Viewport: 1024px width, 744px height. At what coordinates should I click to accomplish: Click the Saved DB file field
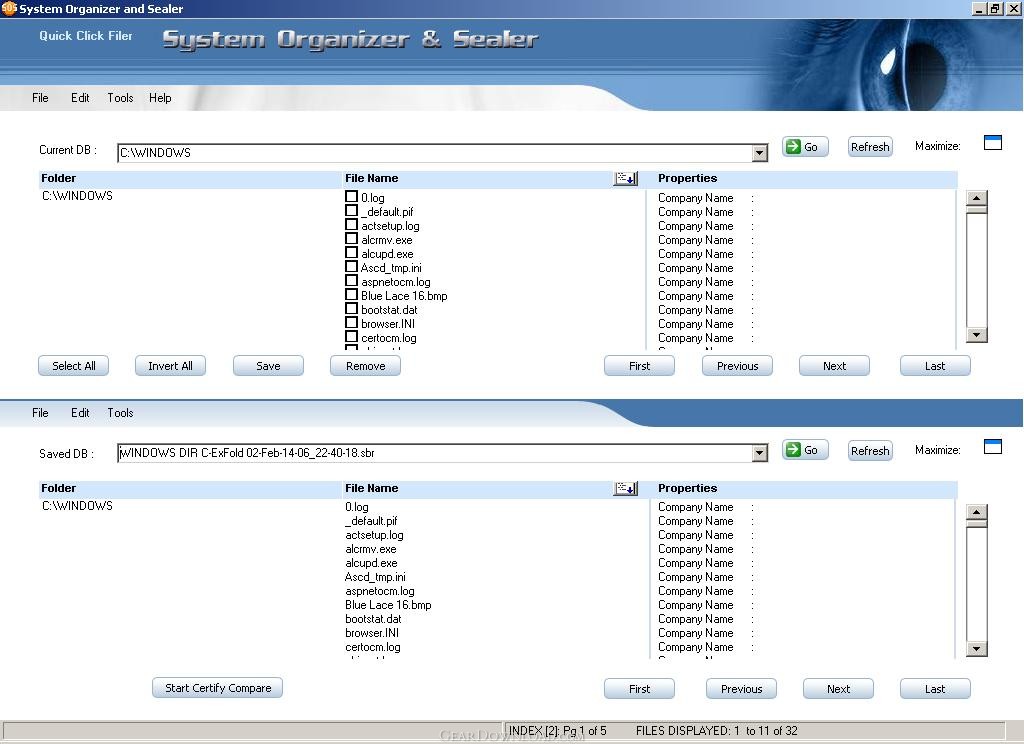point(434,453)
